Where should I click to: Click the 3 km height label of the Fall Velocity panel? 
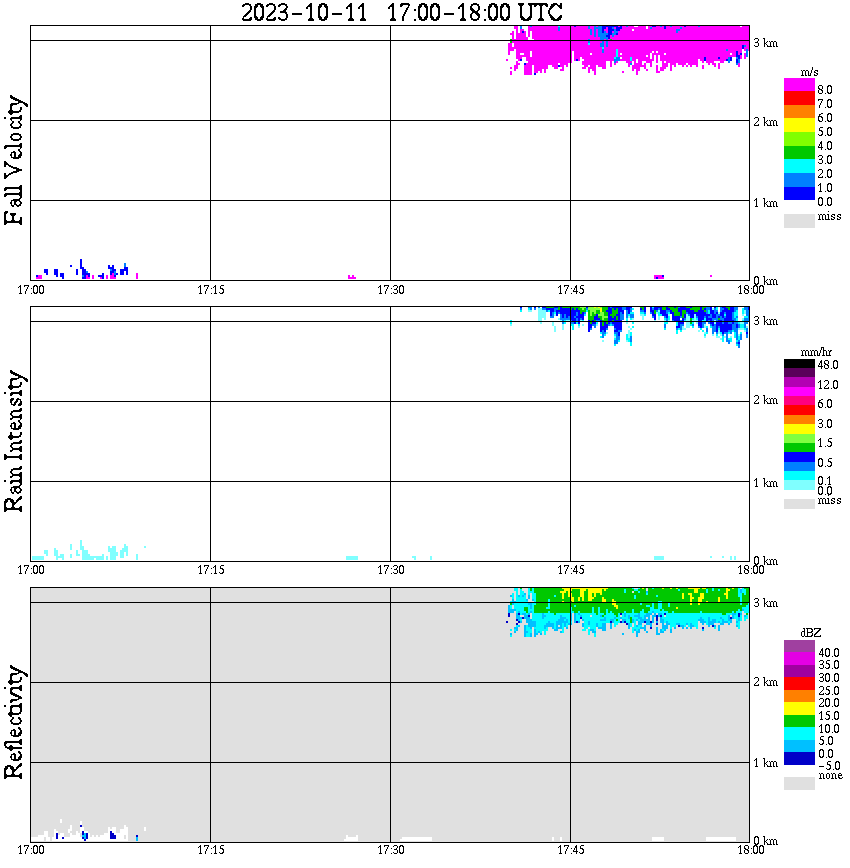click(x=765, y=43)
